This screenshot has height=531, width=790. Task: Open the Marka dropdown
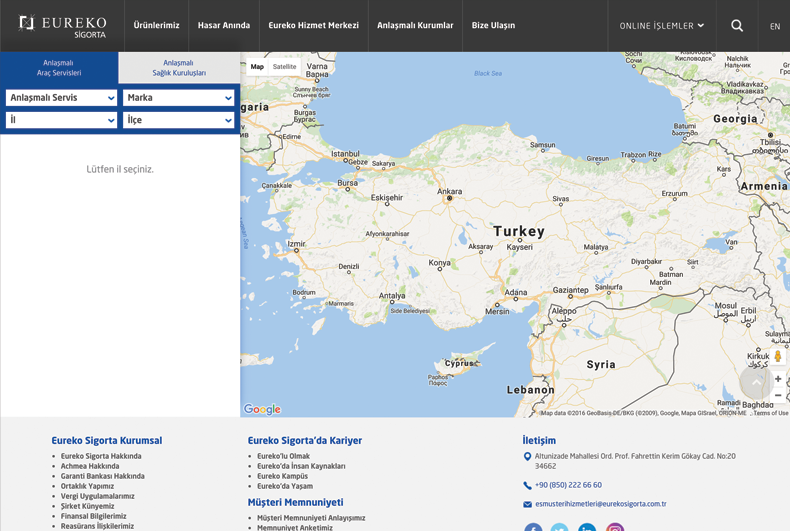[x=178, y=98]
